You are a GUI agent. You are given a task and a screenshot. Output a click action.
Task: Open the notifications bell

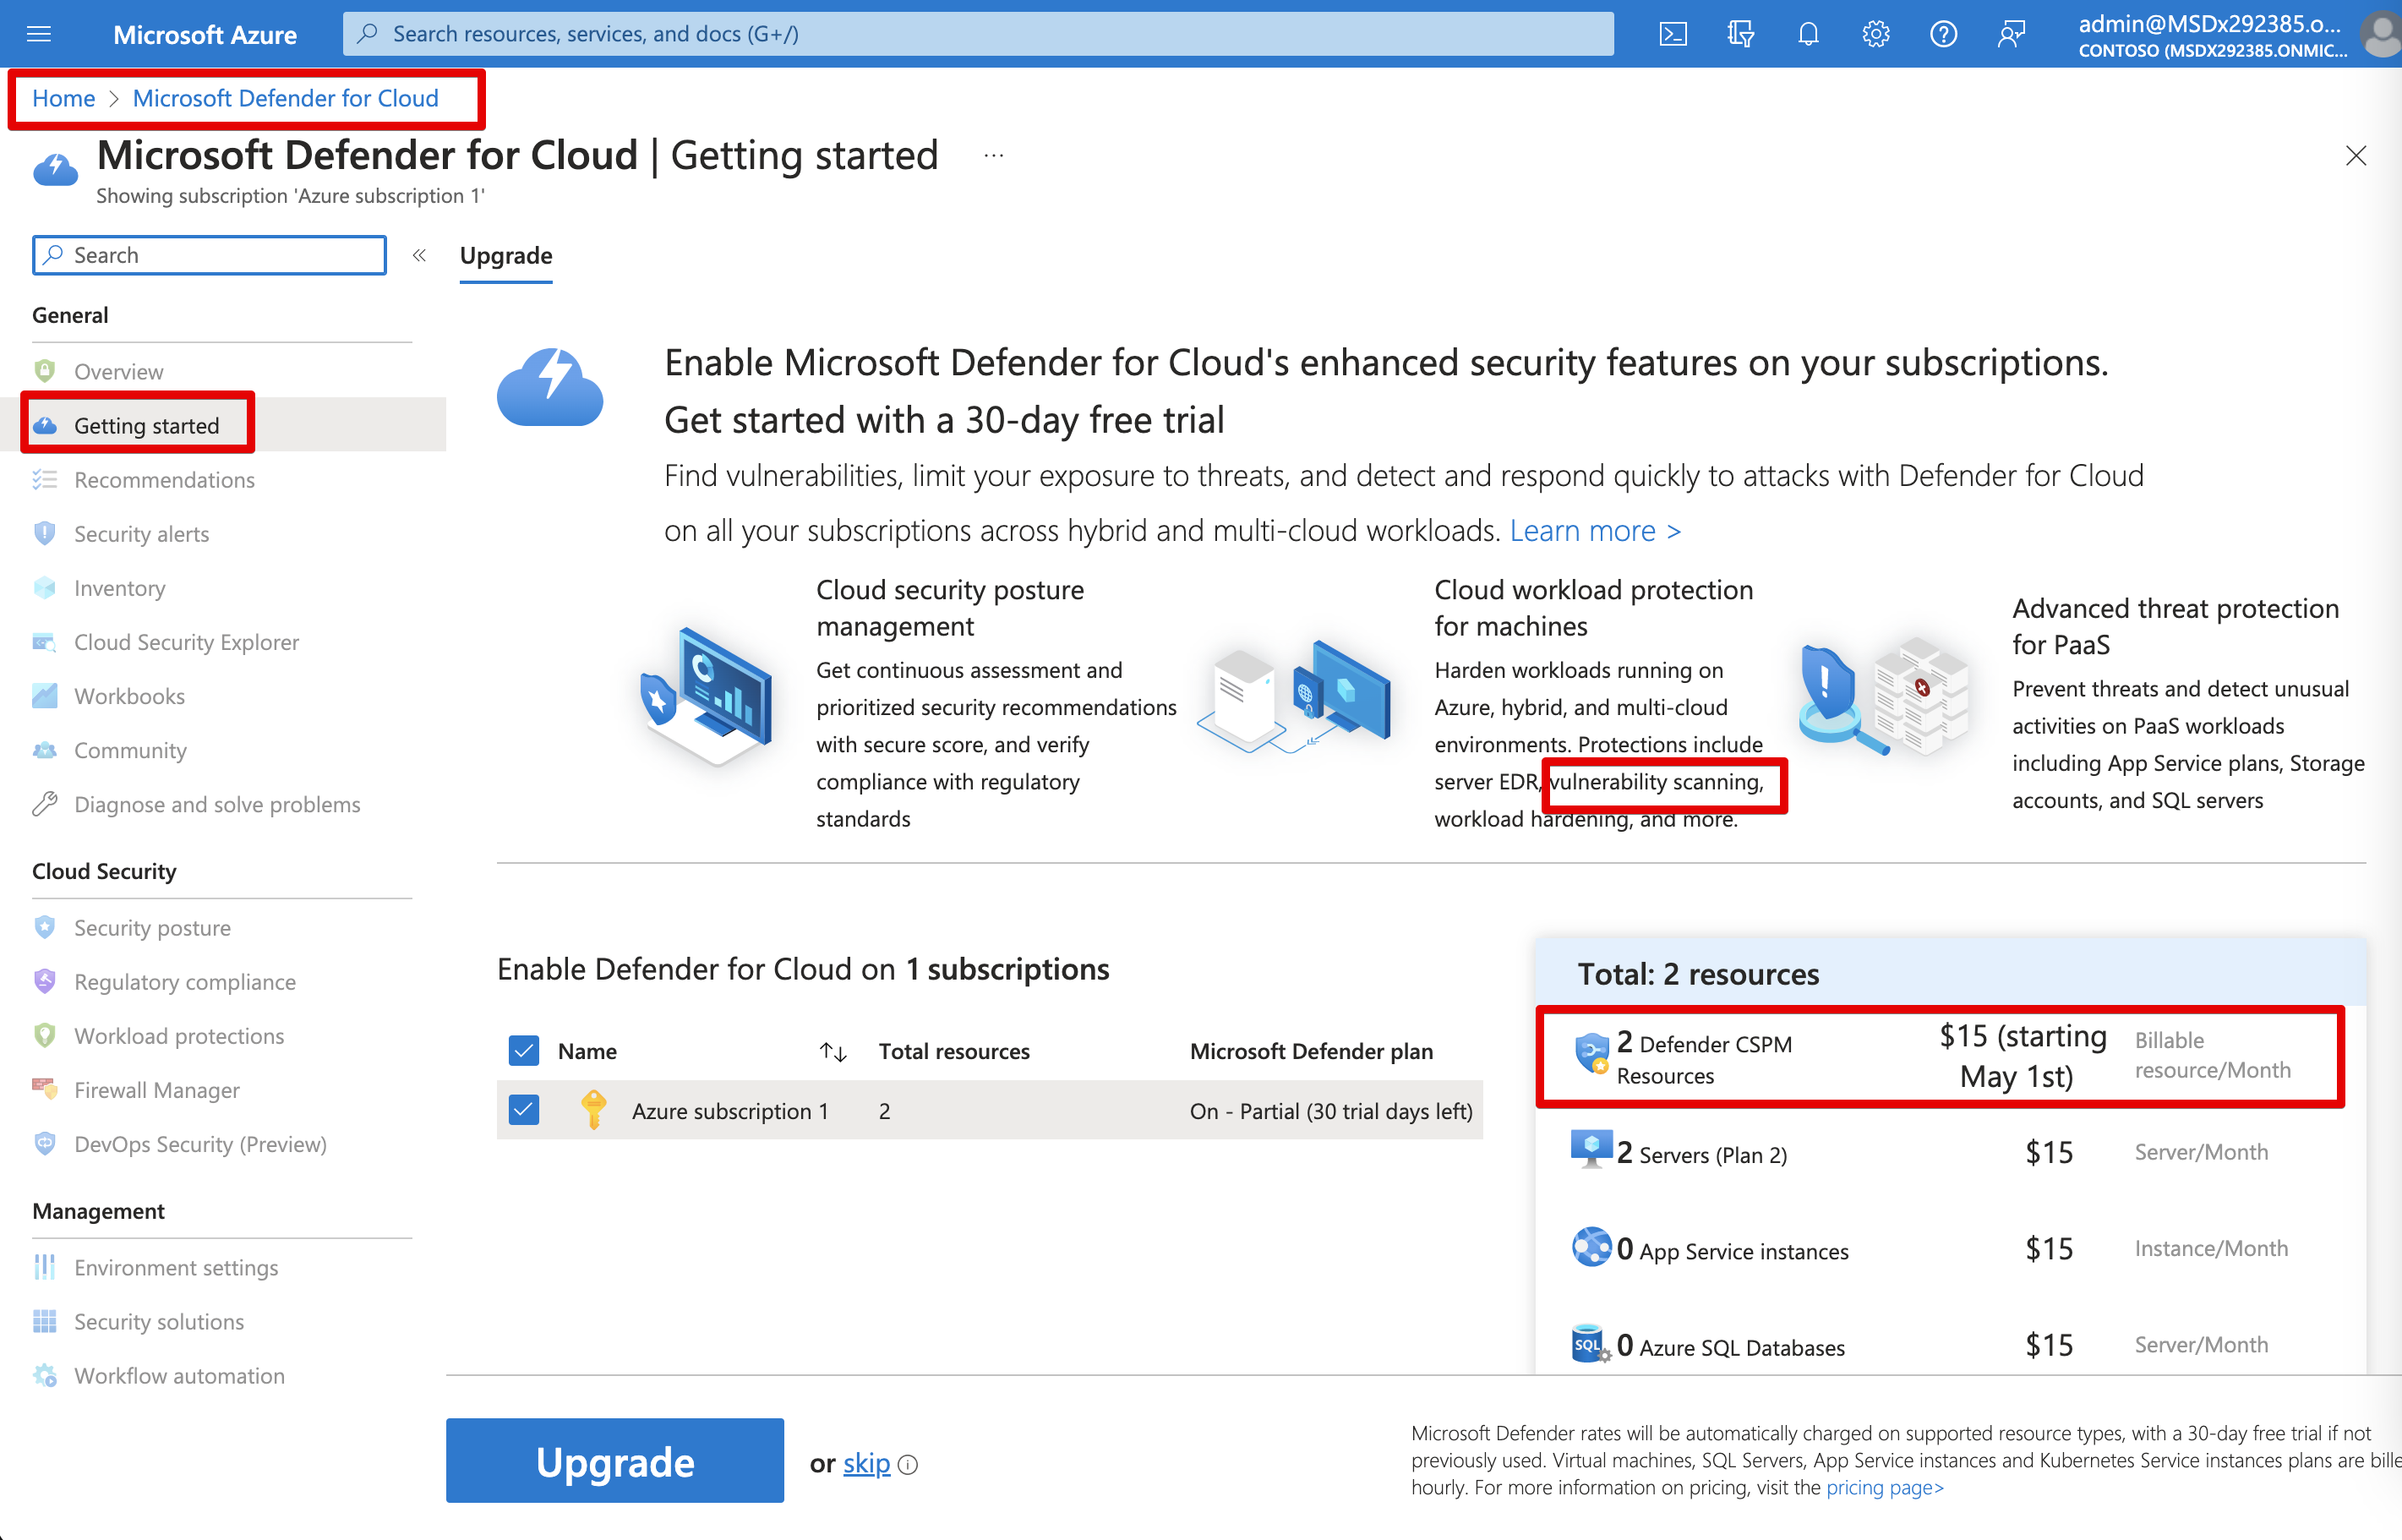[x=1808, y=34]
